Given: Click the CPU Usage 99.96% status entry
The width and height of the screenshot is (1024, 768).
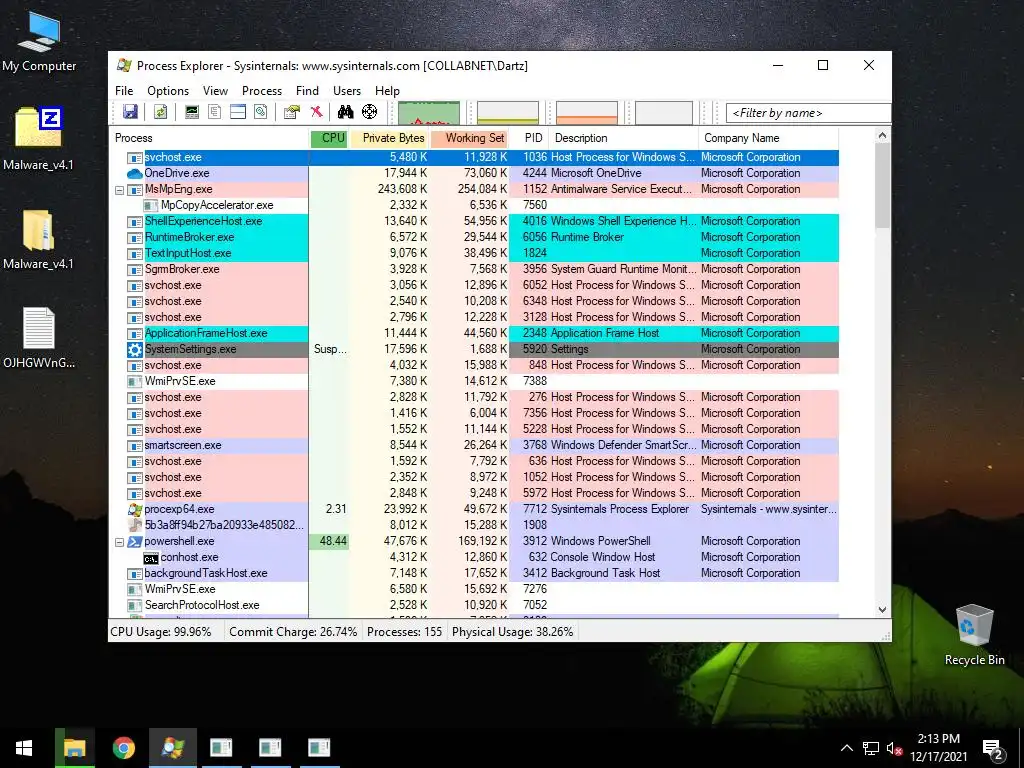Looking at the screenshot, I should (x=161, y=632).
